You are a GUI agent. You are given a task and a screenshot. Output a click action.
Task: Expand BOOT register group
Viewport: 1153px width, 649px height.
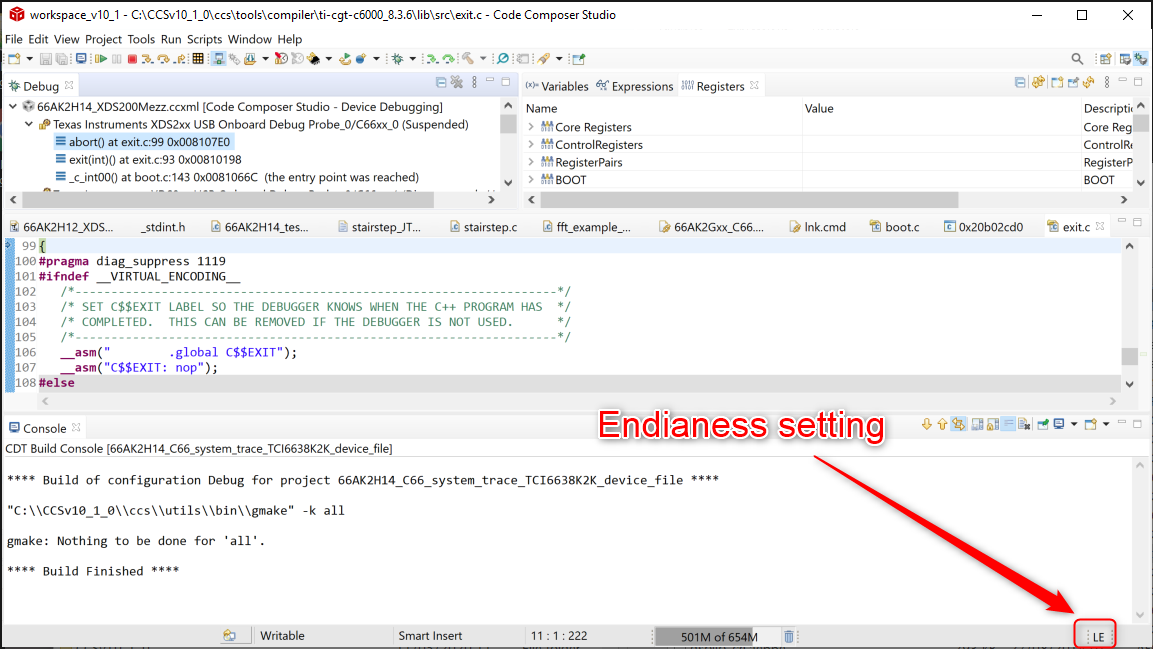pyautogui.click(x=531, y=180)
